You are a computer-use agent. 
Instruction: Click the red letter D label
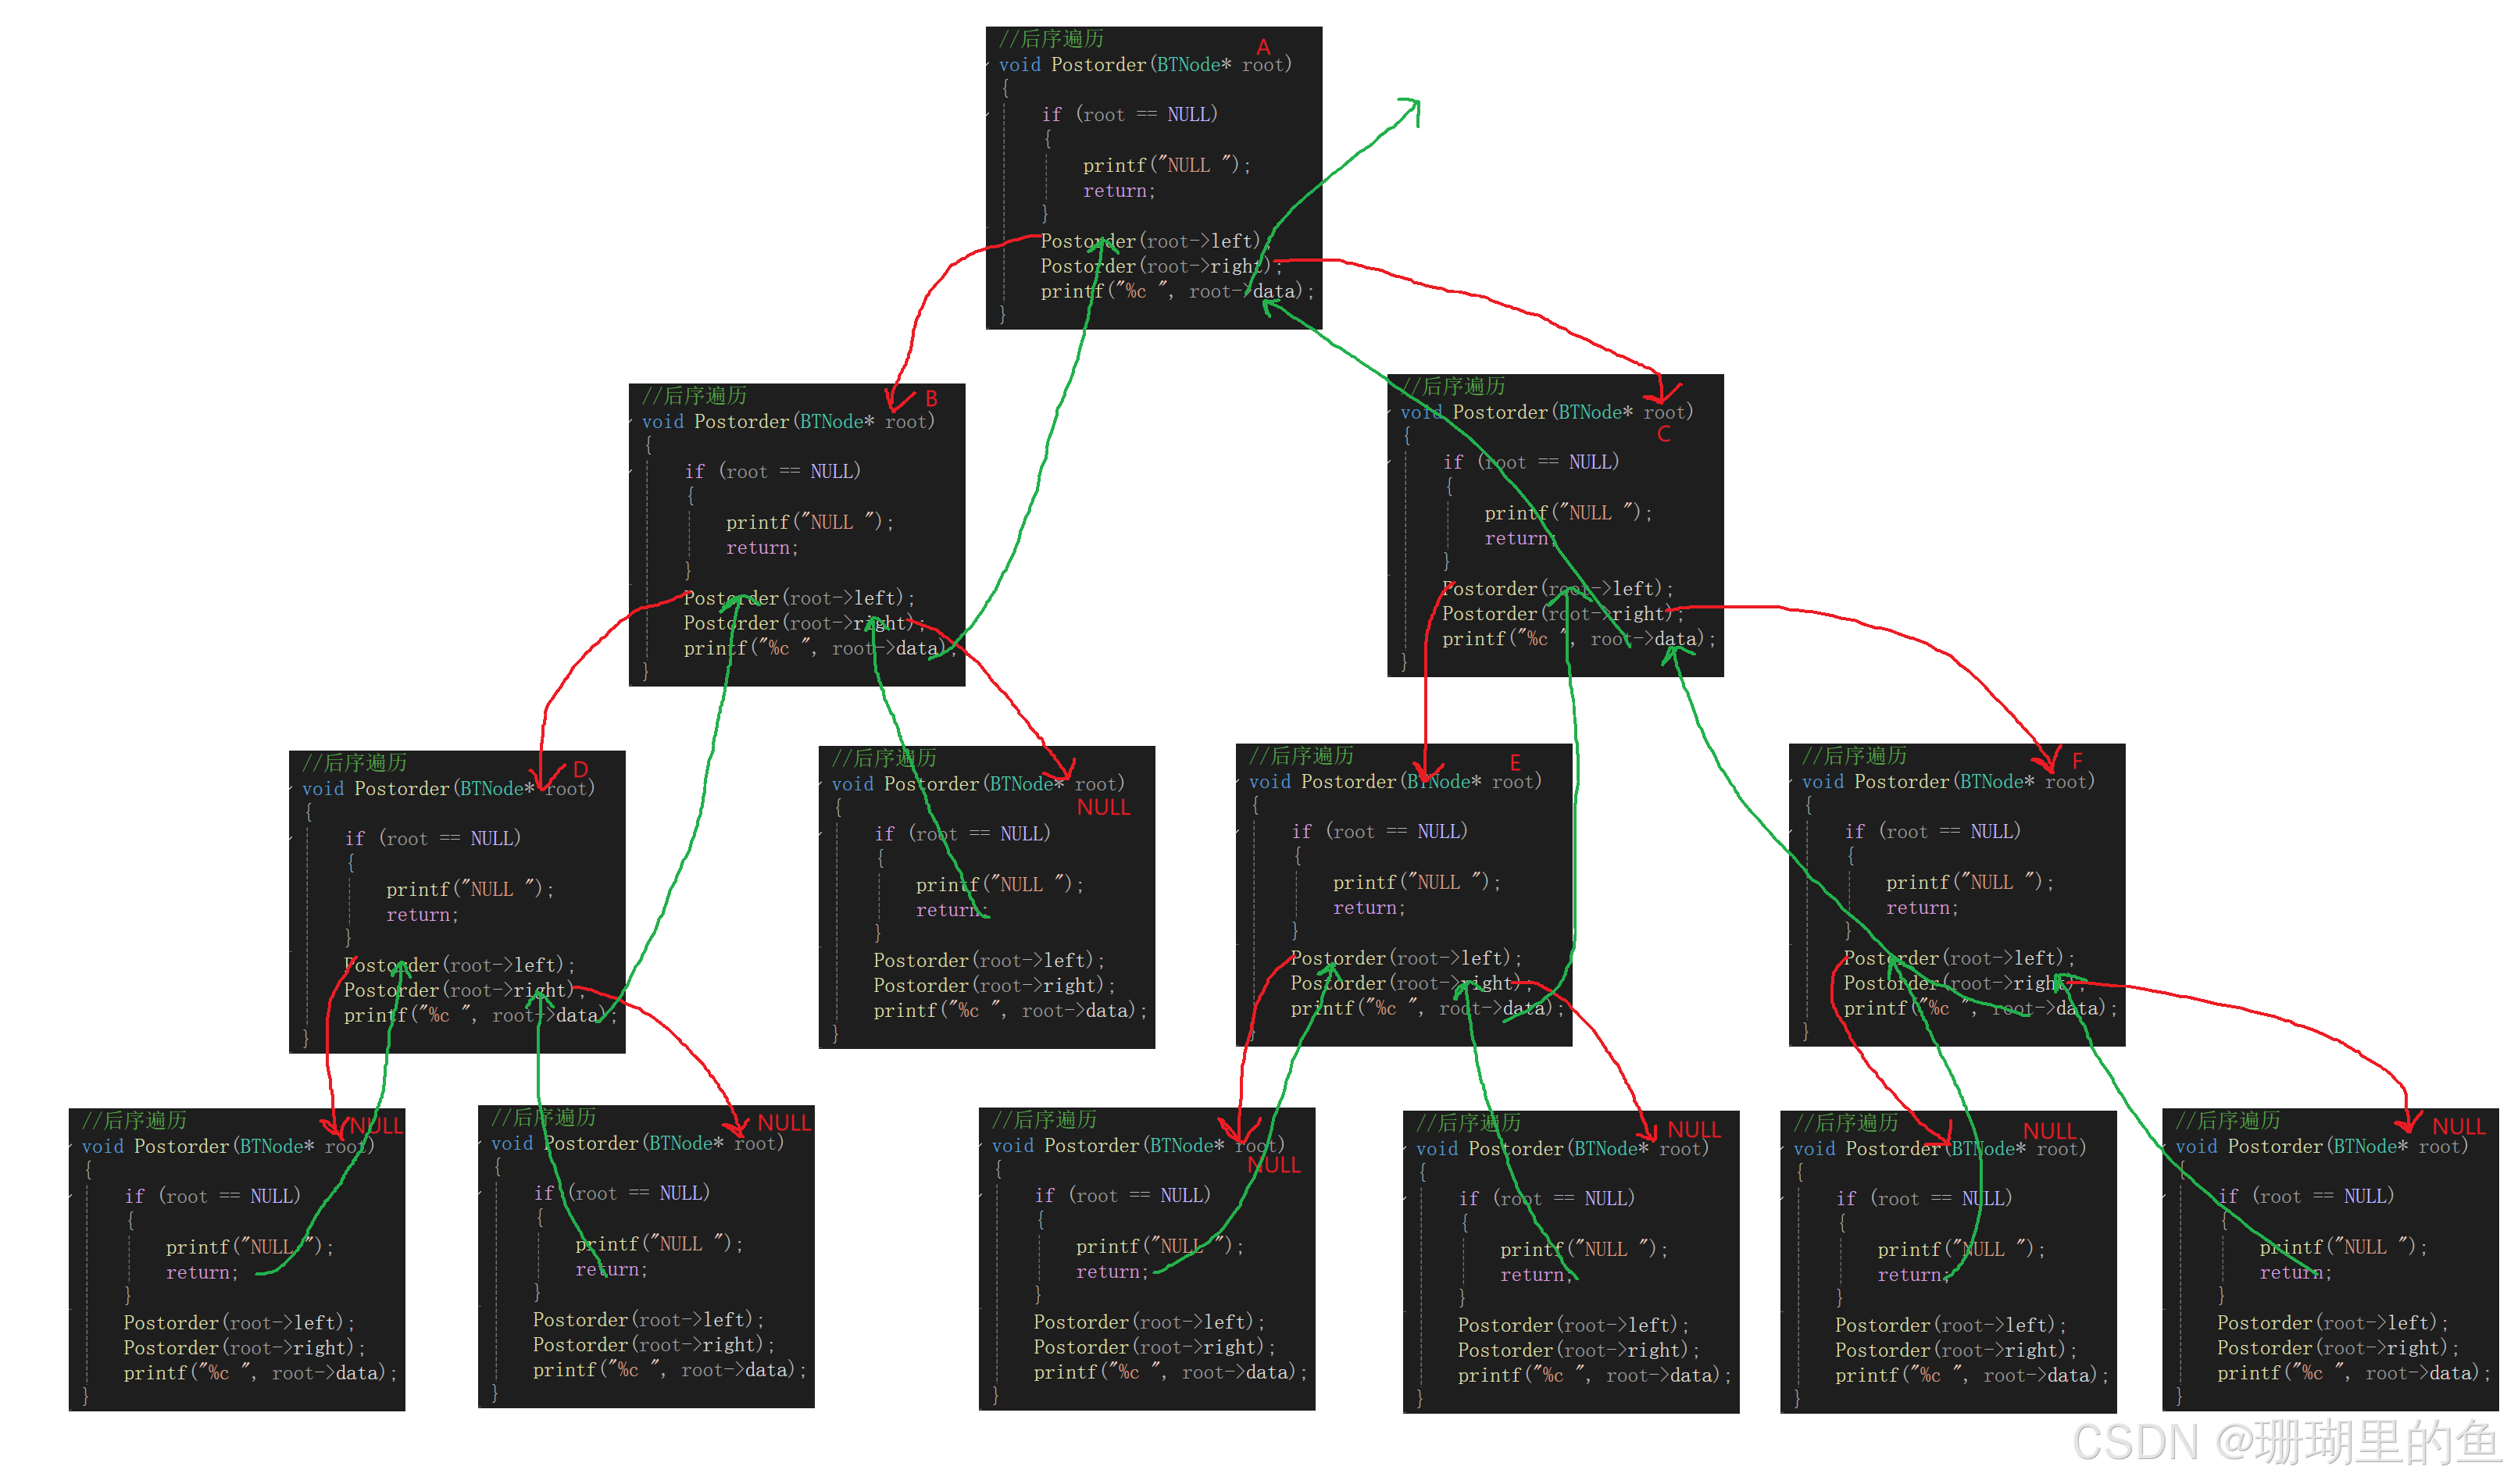pyautogui.click(x=581, y=769)
